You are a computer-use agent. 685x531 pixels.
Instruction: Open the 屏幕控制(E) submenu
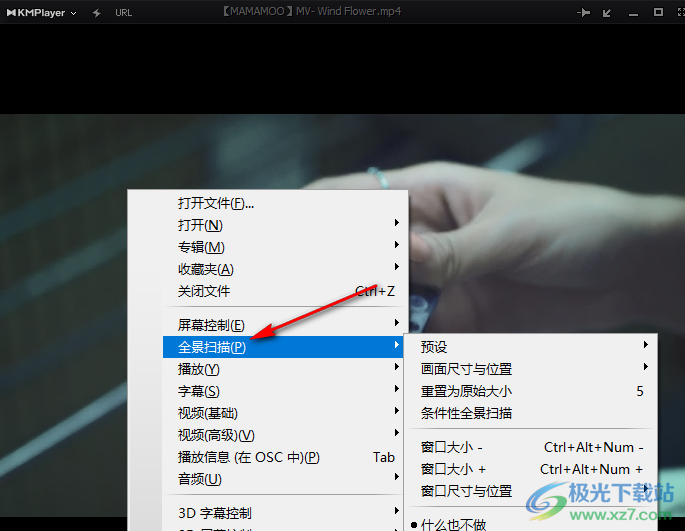(285, 325)
